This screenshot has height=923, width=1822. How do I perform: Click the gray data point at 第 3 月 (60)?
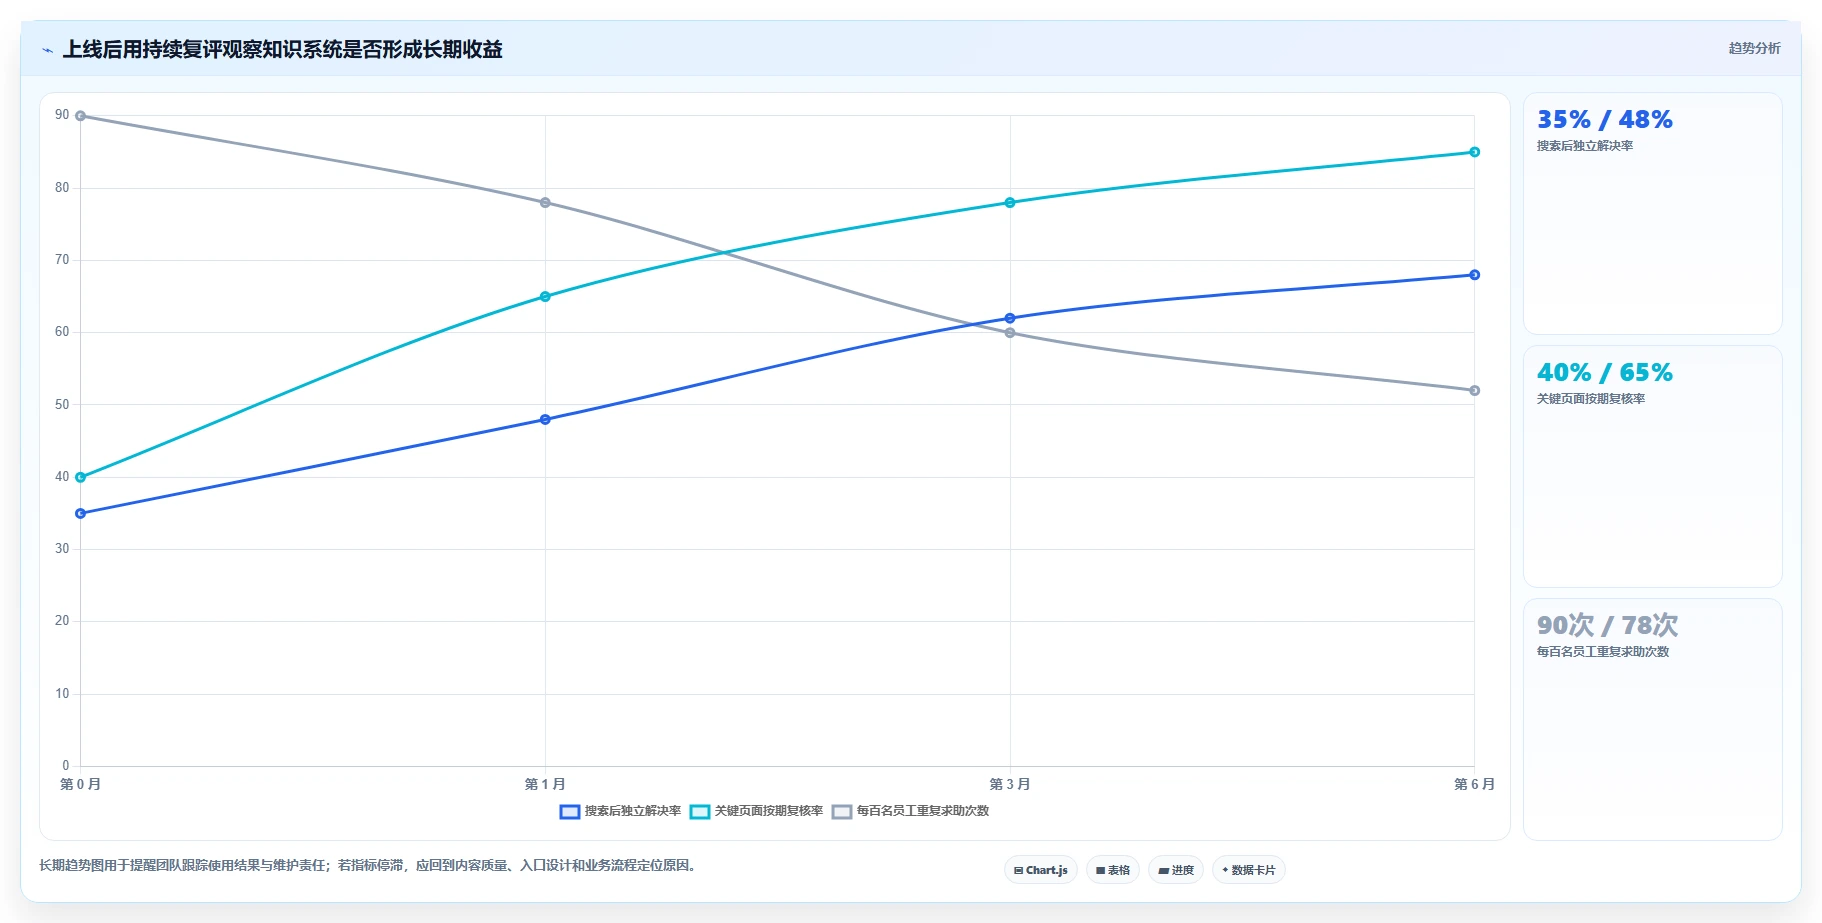pos(1010,333)
